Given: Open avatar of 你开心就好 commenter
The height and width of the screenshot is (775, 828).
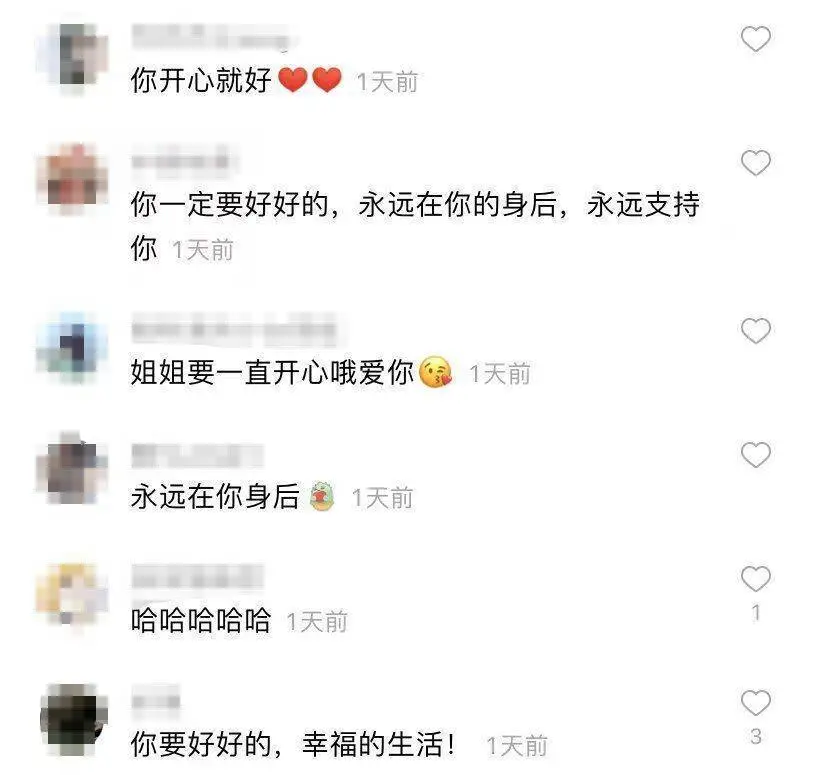Looking at the screenshot, I should tap(73, 56).
